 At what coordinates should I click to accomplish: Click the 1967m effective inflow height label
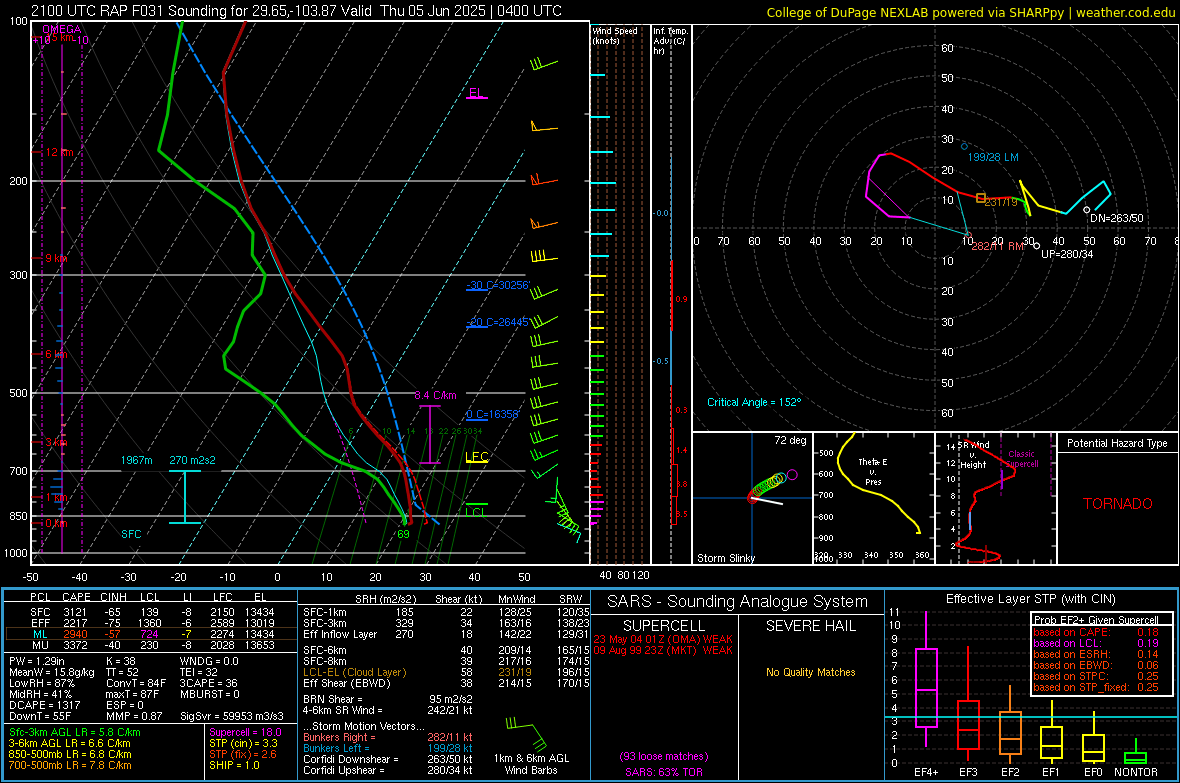tap(136, 460)
